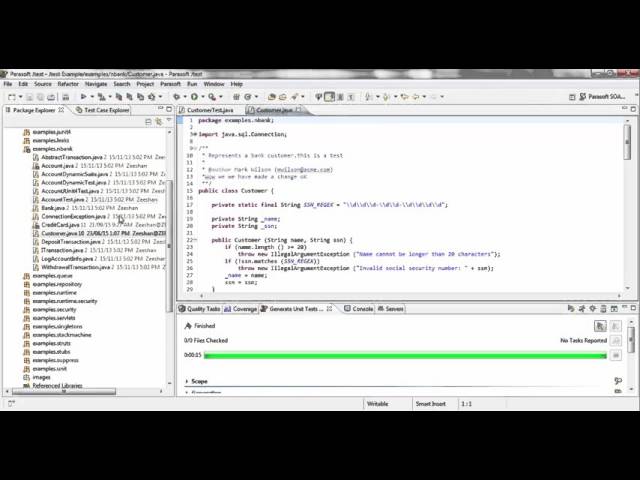Open Package Explorer view menu triangle
This screenshot has width=640, height=480.
coord(169,121)
